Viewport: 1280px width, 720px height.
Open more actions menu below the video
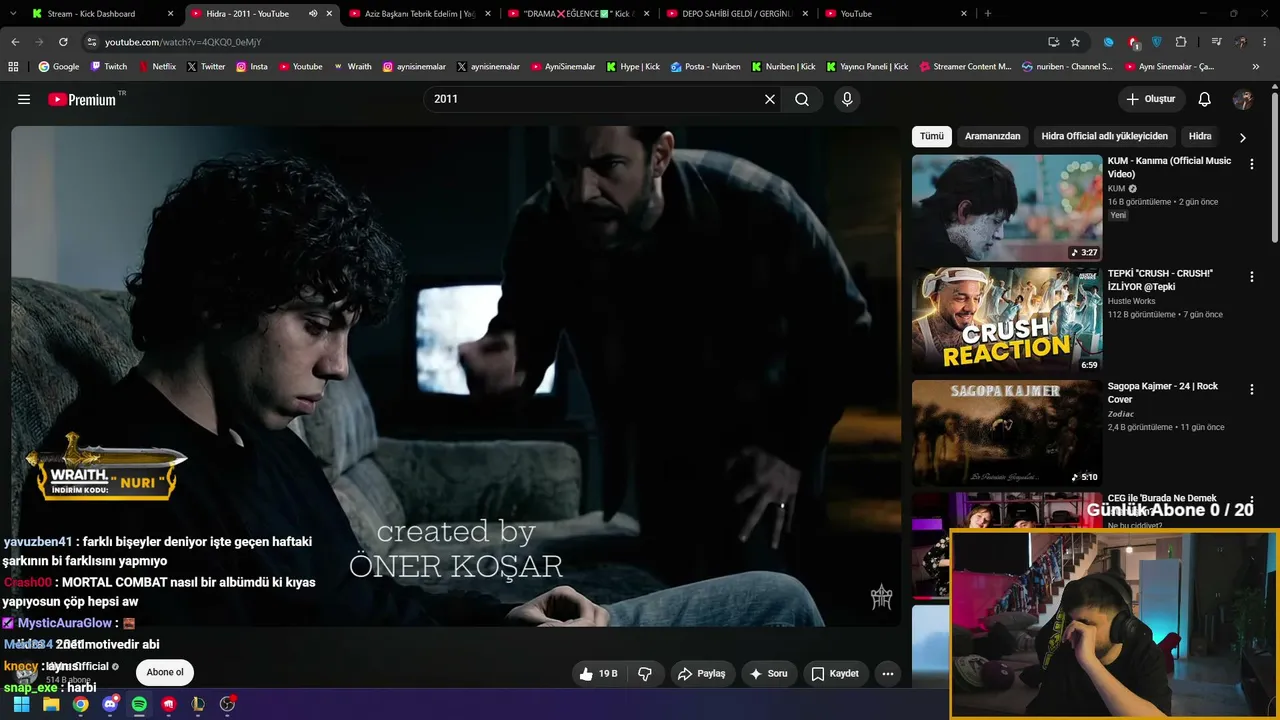[x=888, y=674]
